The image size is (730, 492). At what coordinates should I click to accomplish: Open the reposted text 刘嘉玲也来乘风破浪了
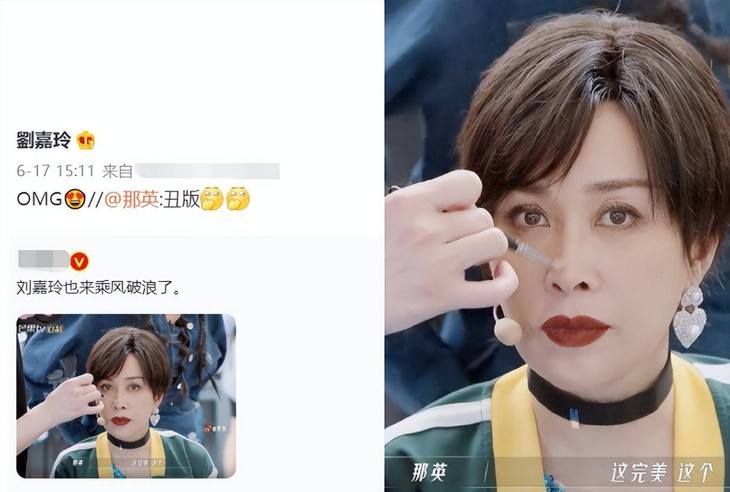point(98,289)
